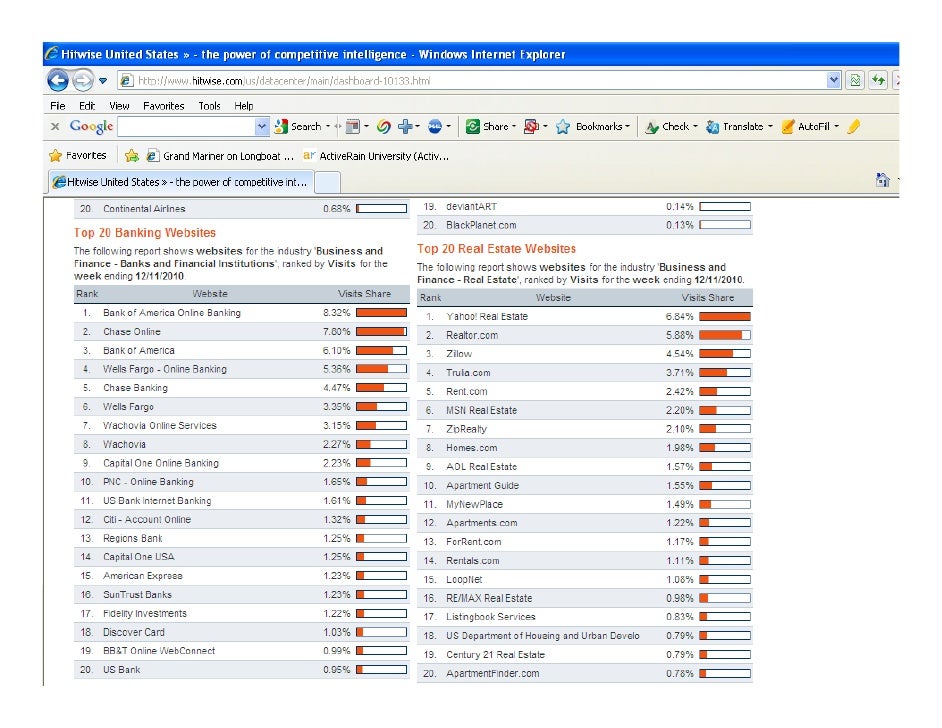This screenshot has height=728, width=942.
Task: Click the Chase Online entry
Action: pos(132,332)
